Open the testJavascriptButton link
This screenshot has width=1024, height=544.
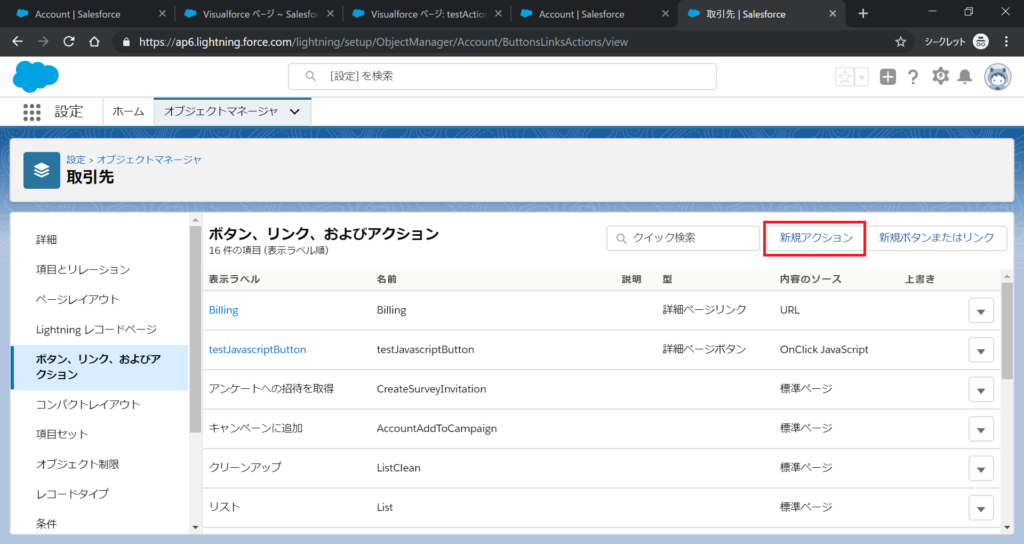pyautogui.click(x=257, y=350)
